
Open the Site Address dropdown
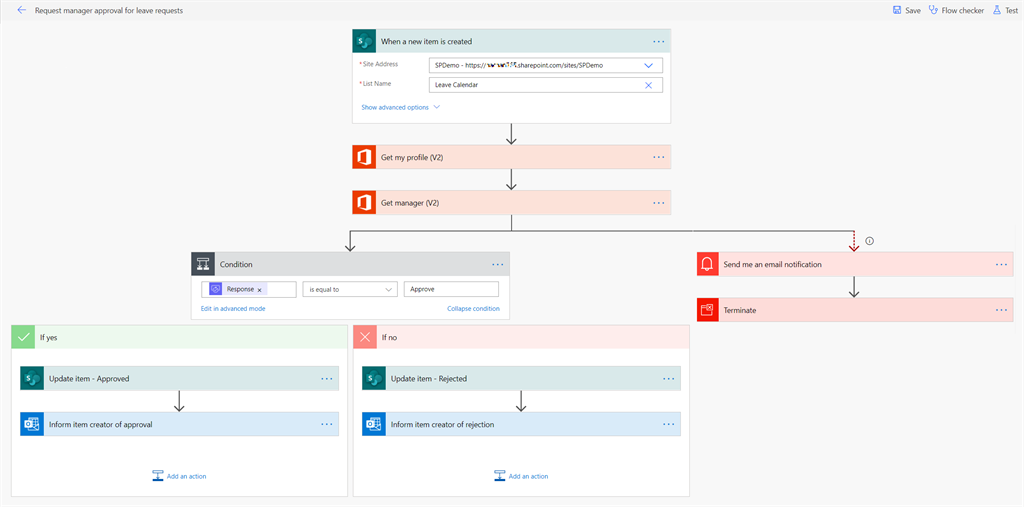[x=648, y=65]
